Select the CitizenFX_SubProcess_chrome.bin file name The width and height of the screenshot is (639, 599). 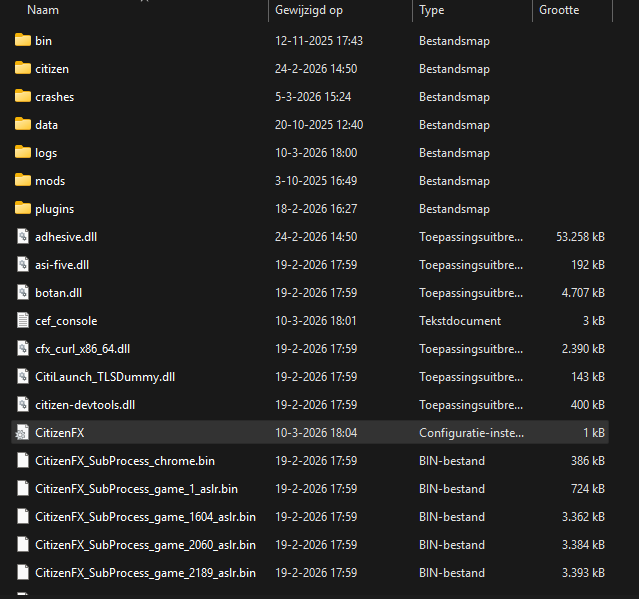[125, 461]
